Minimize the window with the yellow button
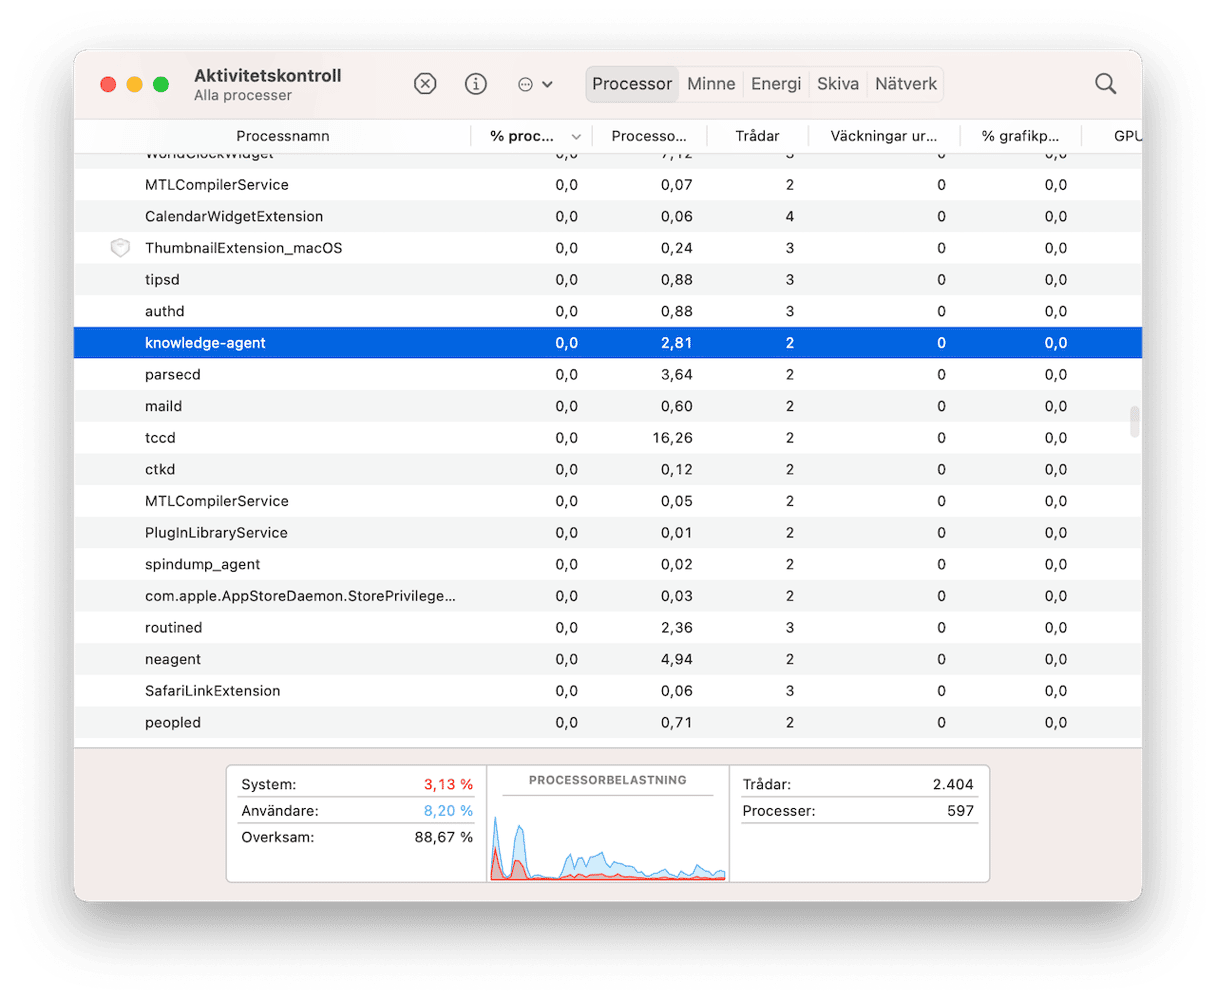 [134, 84]
